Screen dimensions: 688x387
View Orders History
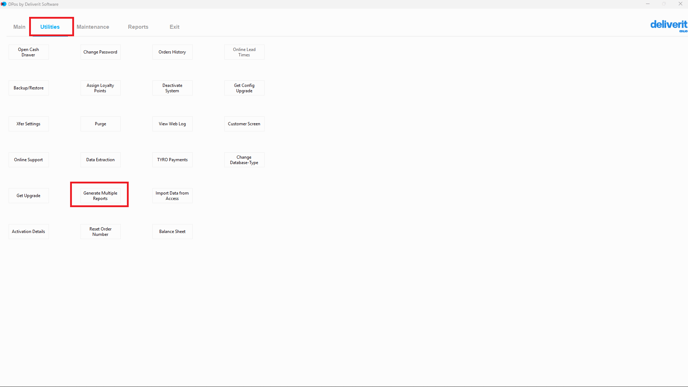click(x=172, y=52)
